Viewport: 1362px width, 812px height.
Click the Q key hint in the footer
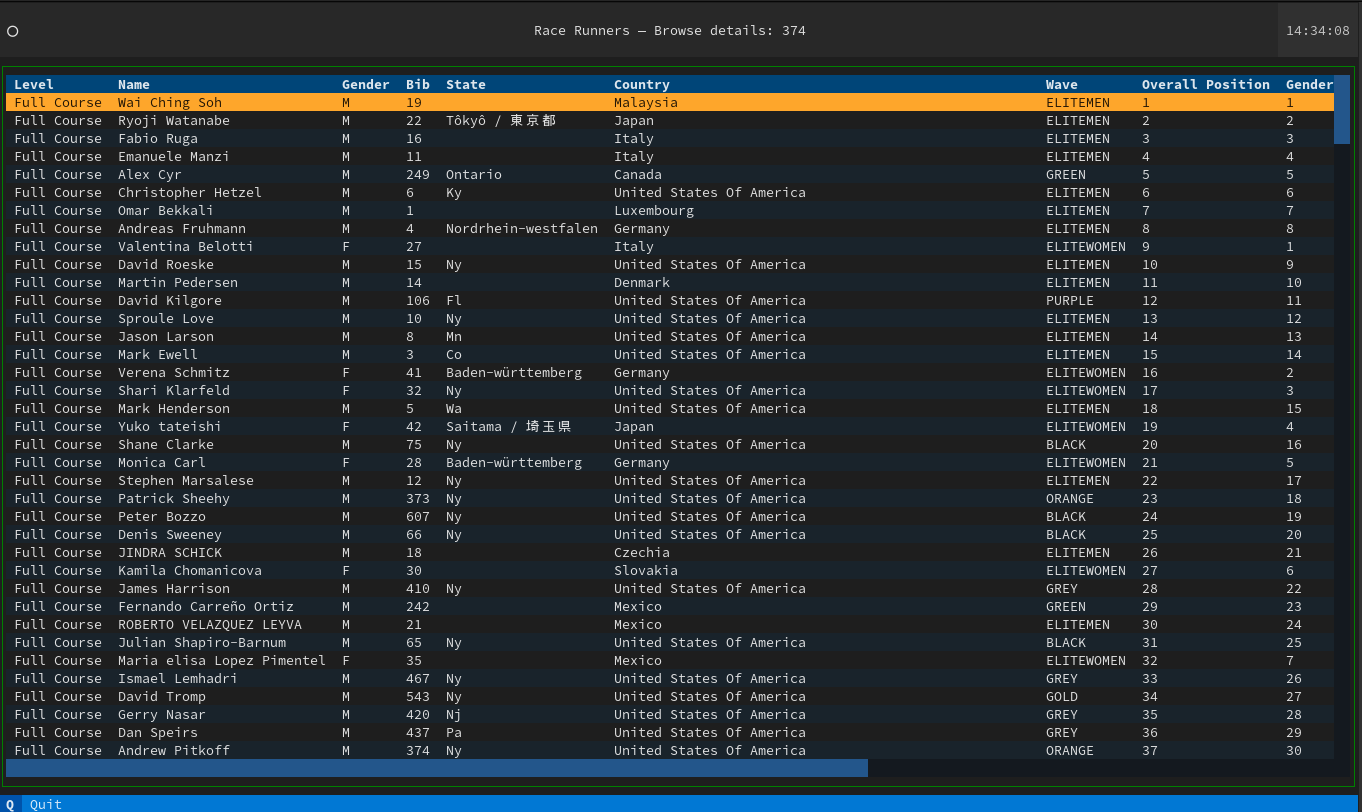pos(10,804)
